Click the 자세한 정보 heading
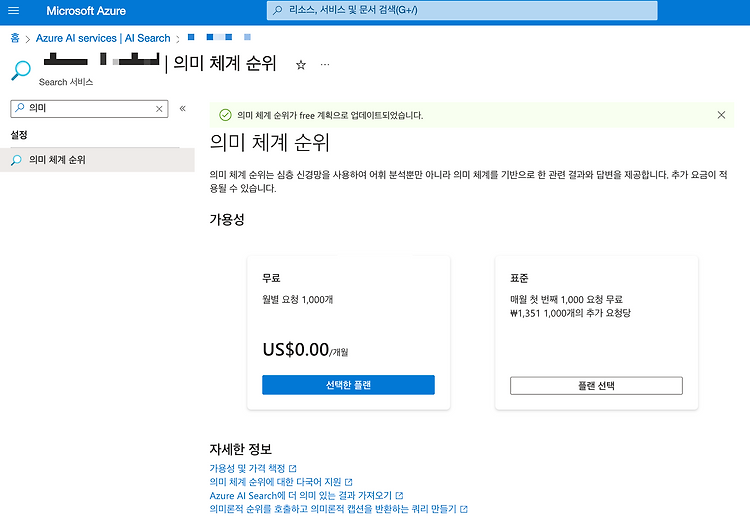Viewport: 750px width, 522px height. point(241,449)
